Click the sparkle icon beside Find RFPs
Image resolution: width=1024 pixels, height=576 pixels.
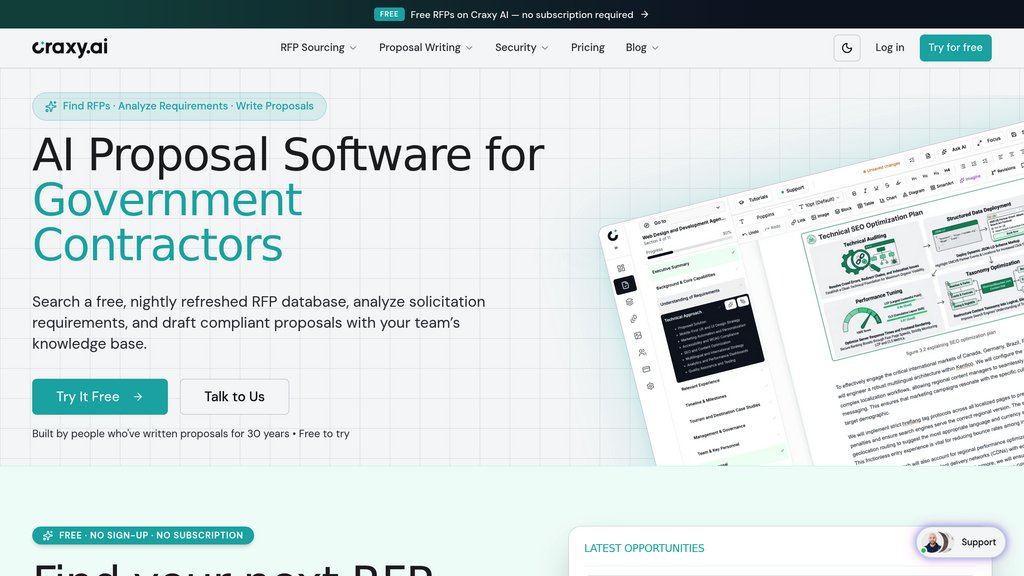pos(50,106)
